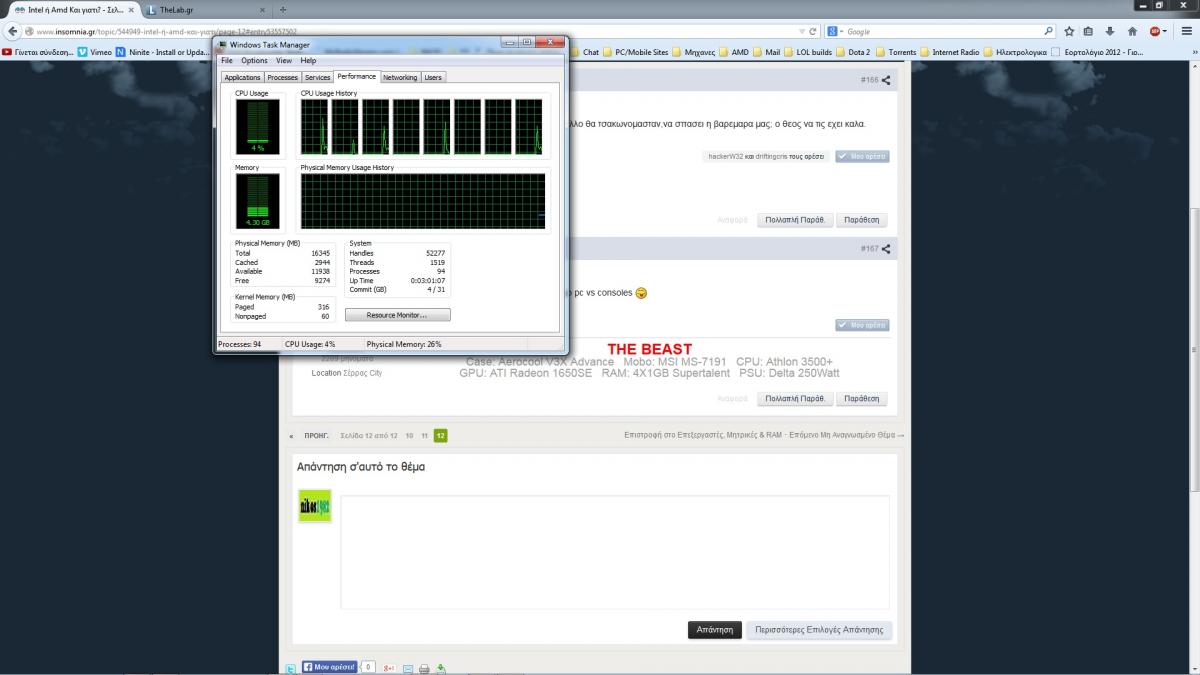This screenshot has width=1200, height=675.
Task: Click the Twitter share icon at page bottom
Action: tap(291, 667)
